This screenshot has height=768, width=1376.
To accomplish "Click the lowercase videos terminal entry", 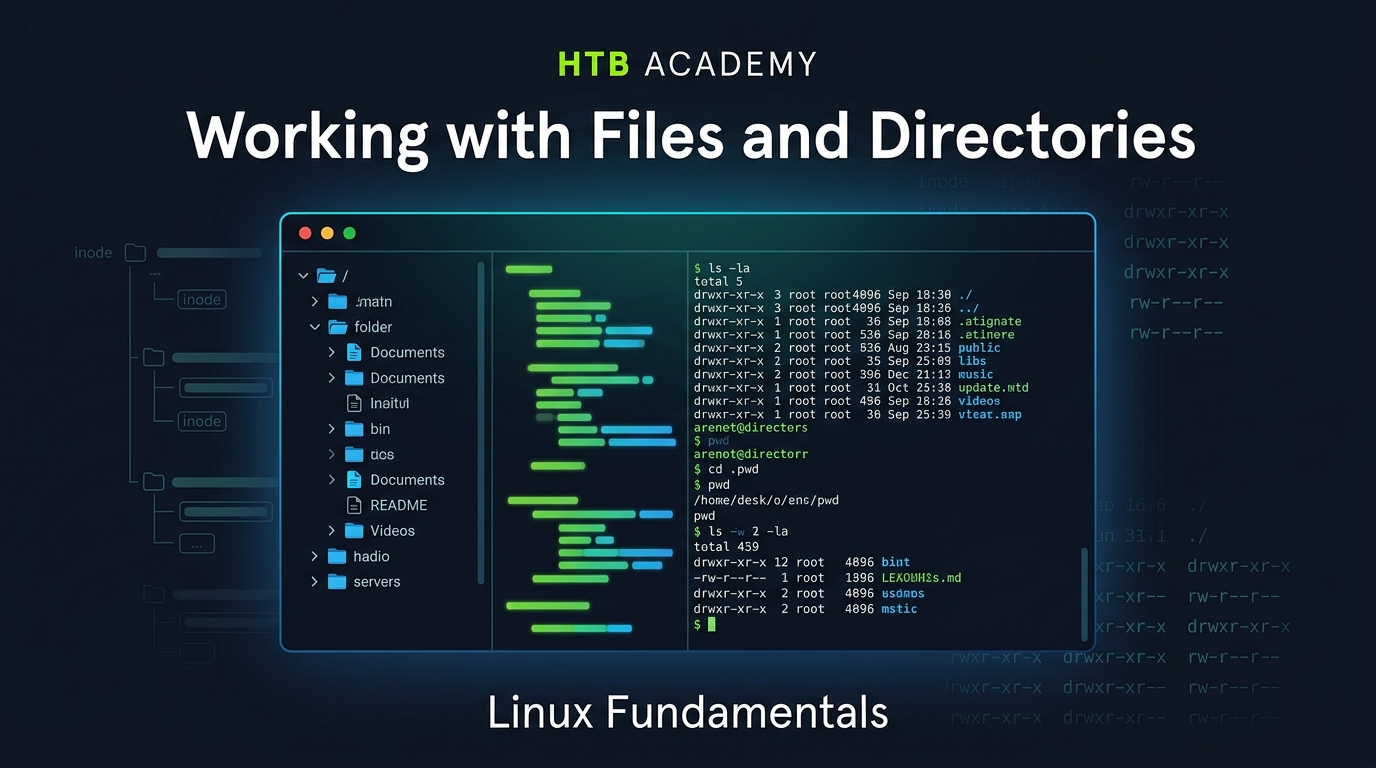I will click(979, 400).
